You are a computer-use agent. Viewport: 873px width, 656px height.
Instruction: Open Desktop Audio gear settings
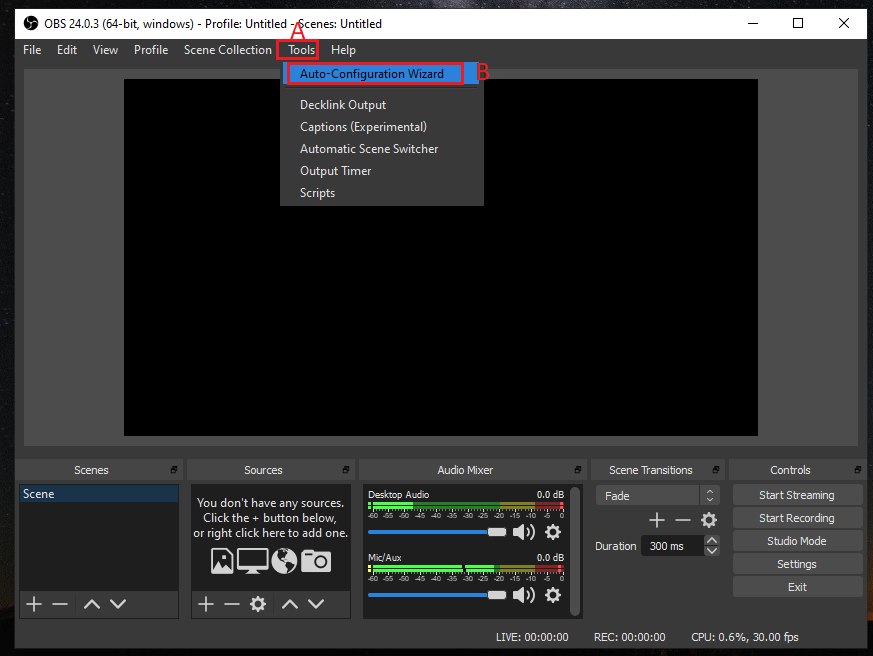(x=553, y=532)
